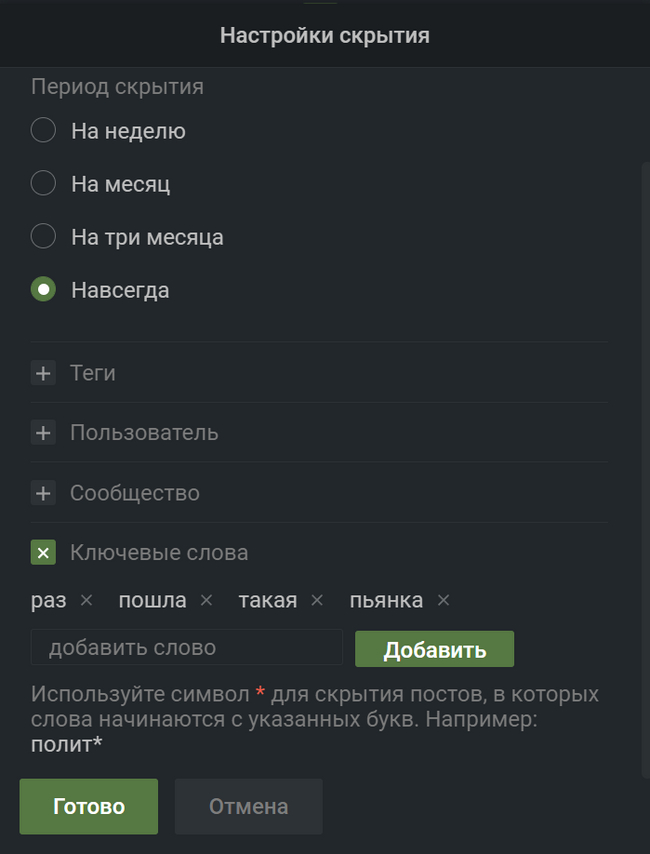Expand the Пользователь section
Image resolution: width=650 pixels, height=854 pixels.
click(x=144, y=433)
